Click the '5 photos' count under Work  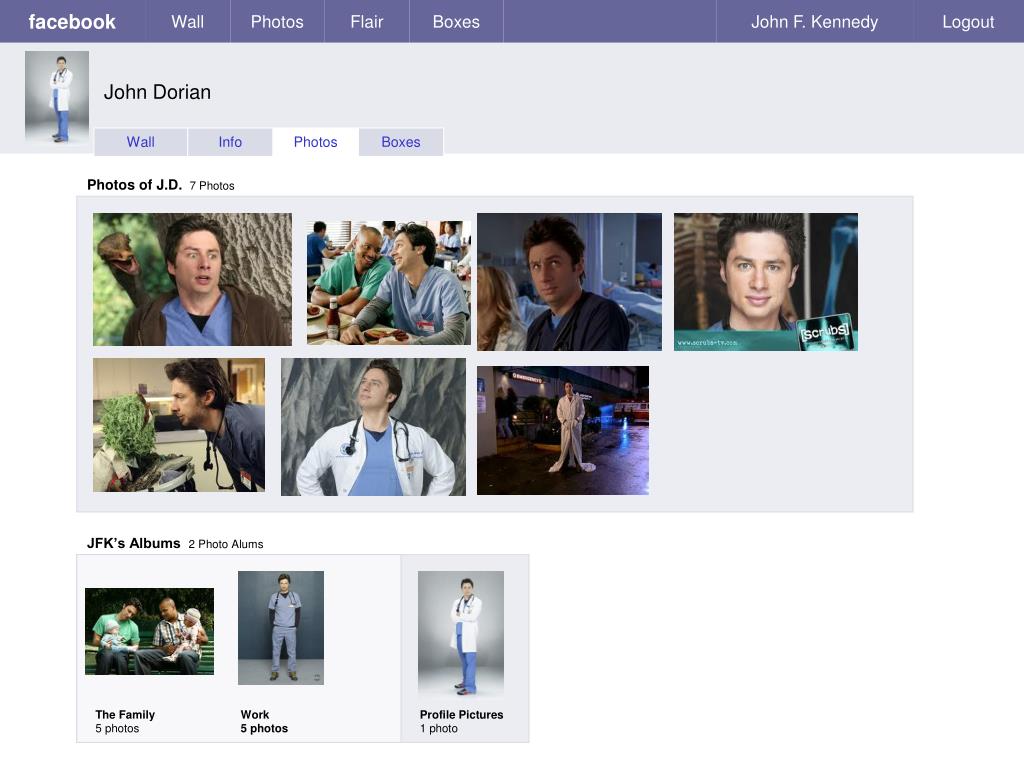point(264,728)
